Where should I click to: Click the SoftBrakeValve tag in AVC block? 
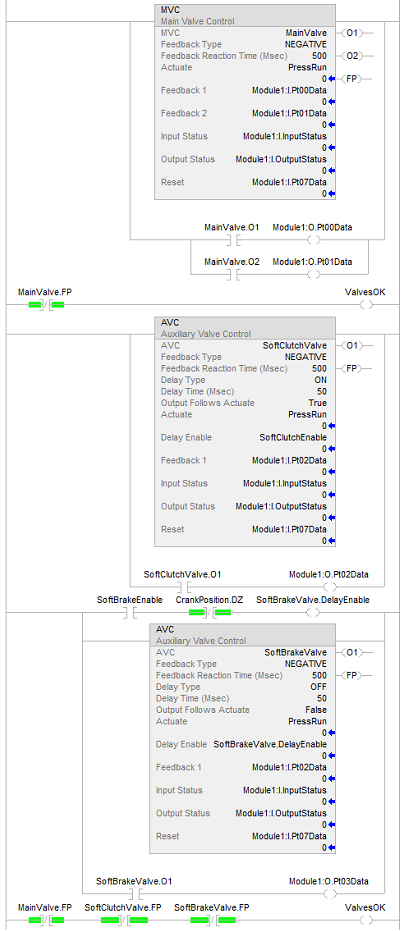[x=295, y=652]
